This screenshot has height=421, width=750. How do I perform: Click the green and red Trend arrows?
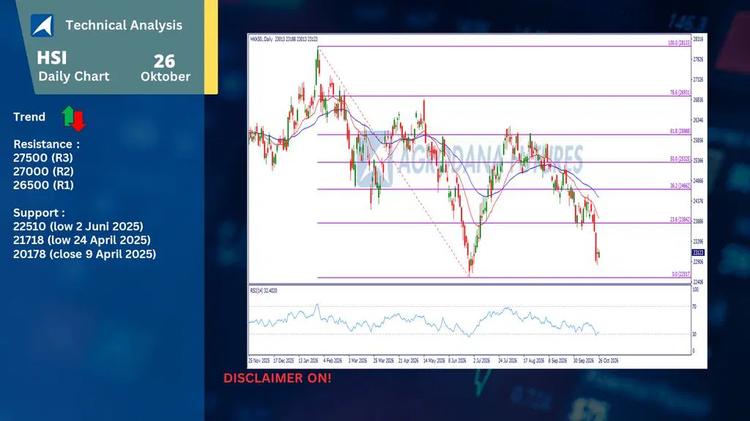pos(74,118)
